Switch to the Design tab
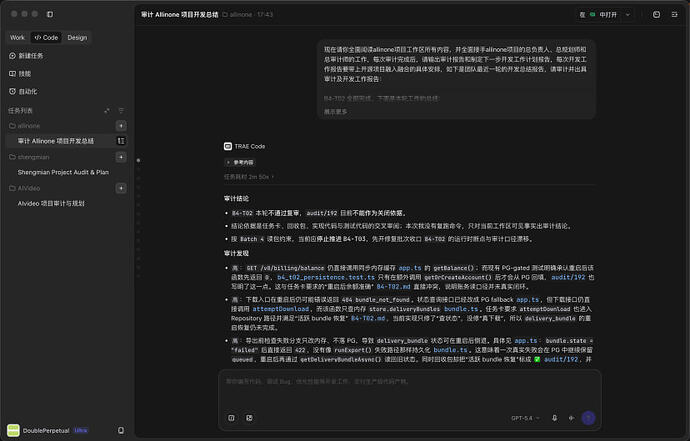690x441 pixels. click(77, 37)
